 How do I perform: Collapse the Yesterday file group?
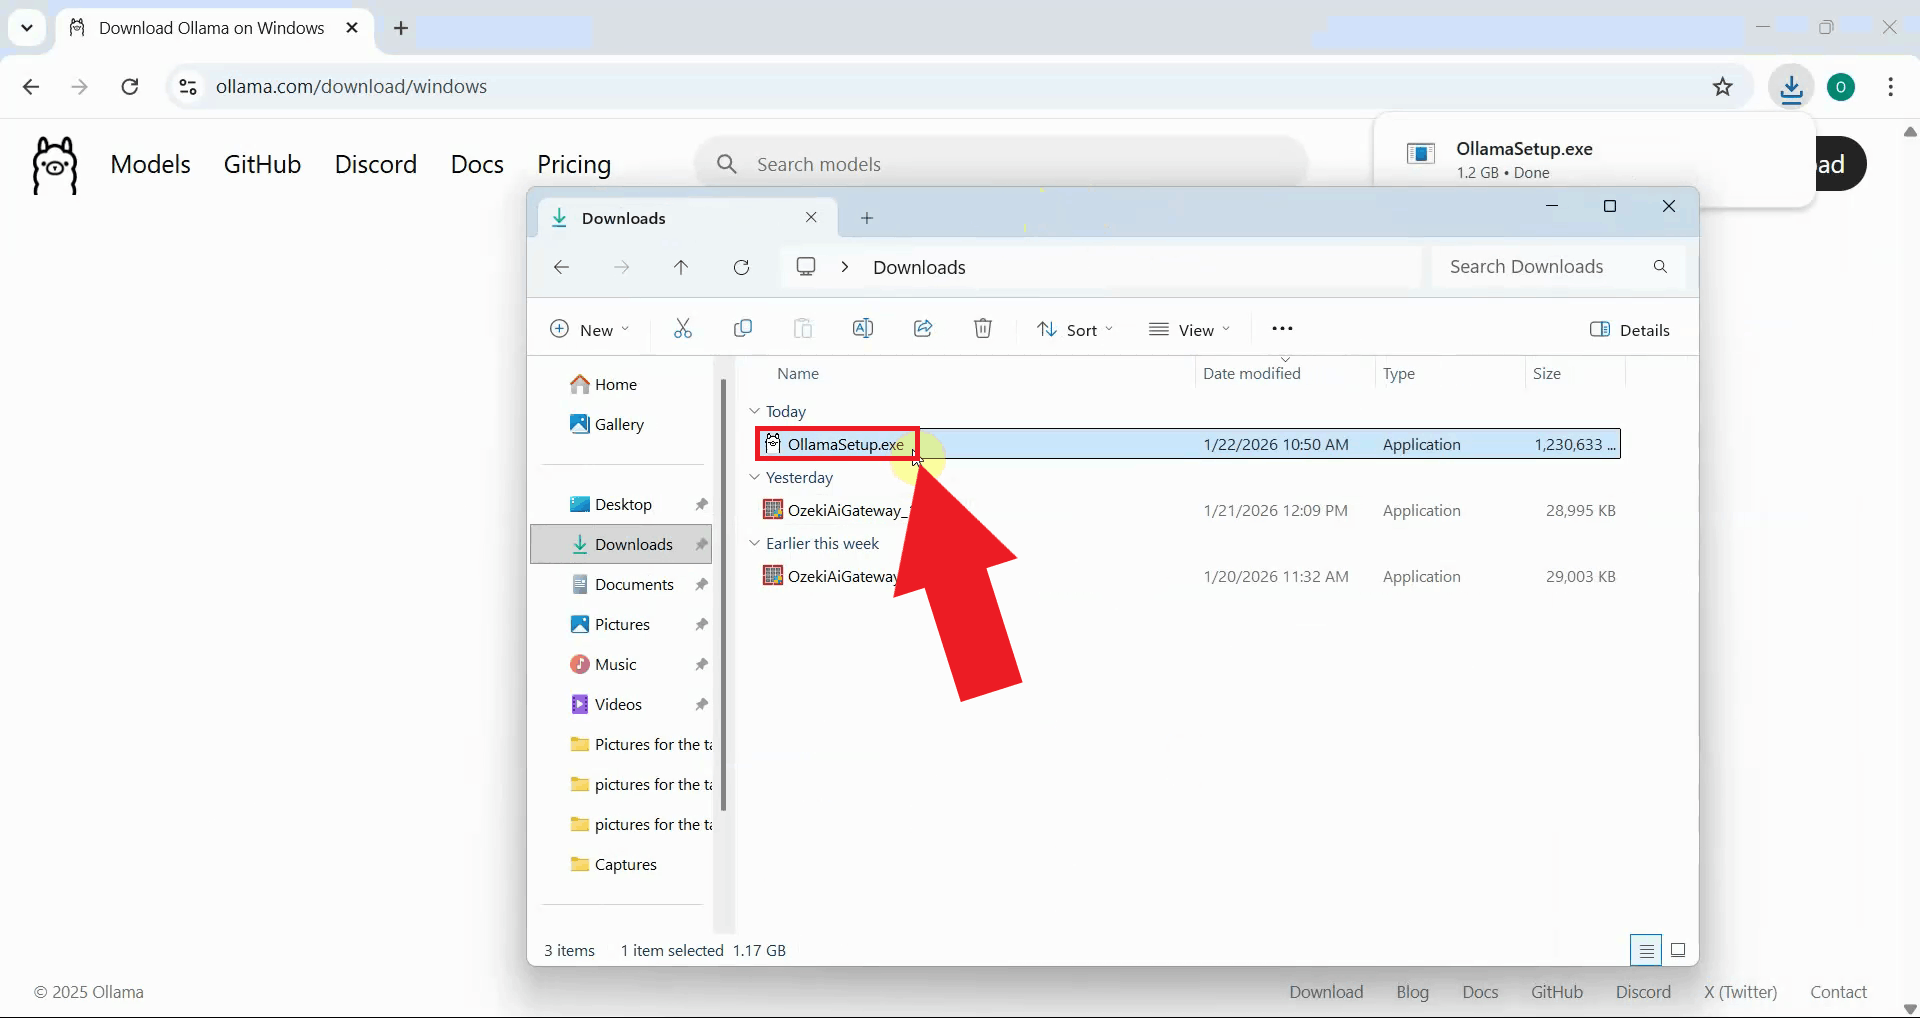(x=755, y=478)
